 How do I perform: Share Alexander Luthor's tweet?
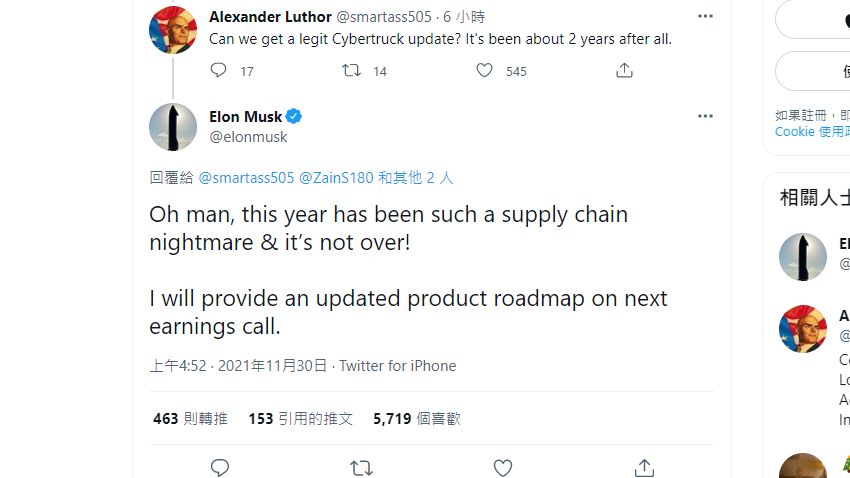[624, 70]
